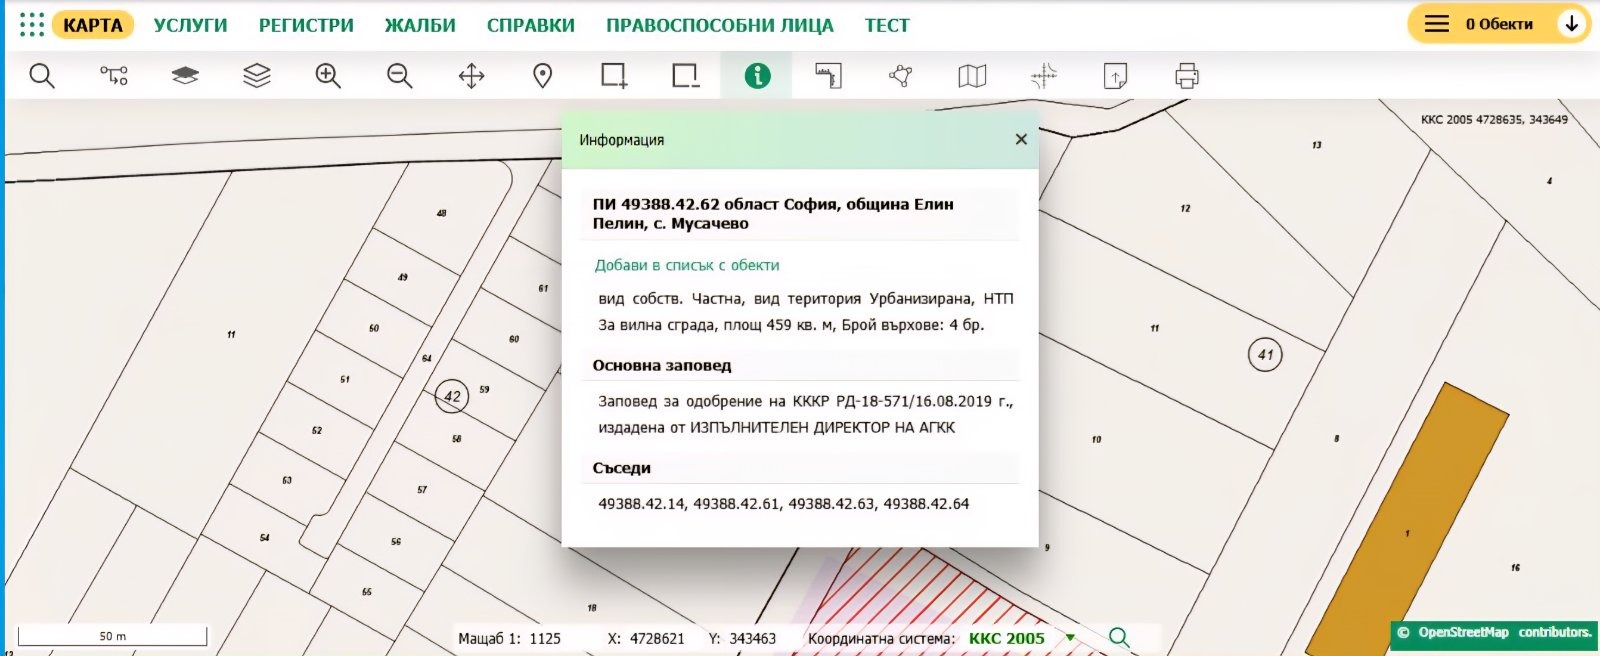Open the stacked layers outline panel
The height and width of the screenshot is (656, 1600).
[257, 76]
